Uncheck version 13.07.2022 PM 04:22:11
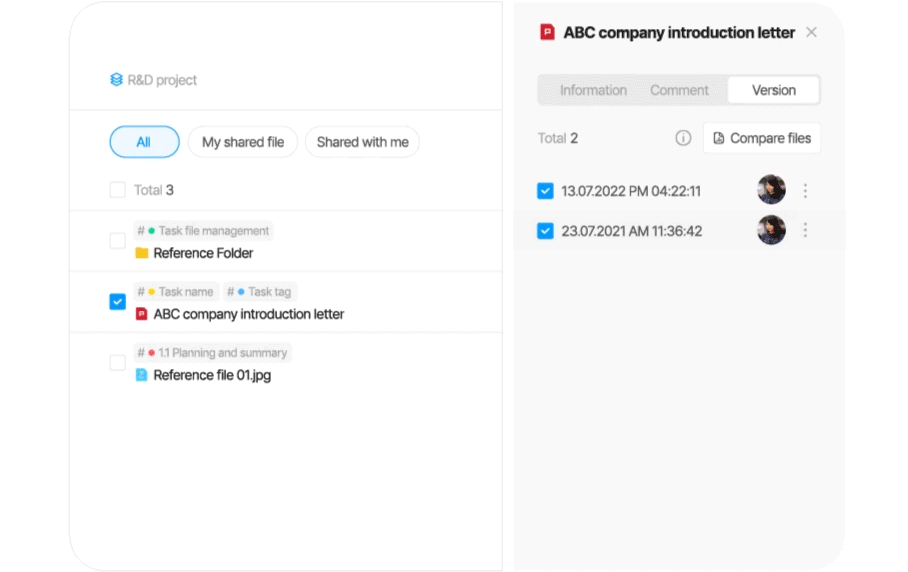 coord(545,191)
